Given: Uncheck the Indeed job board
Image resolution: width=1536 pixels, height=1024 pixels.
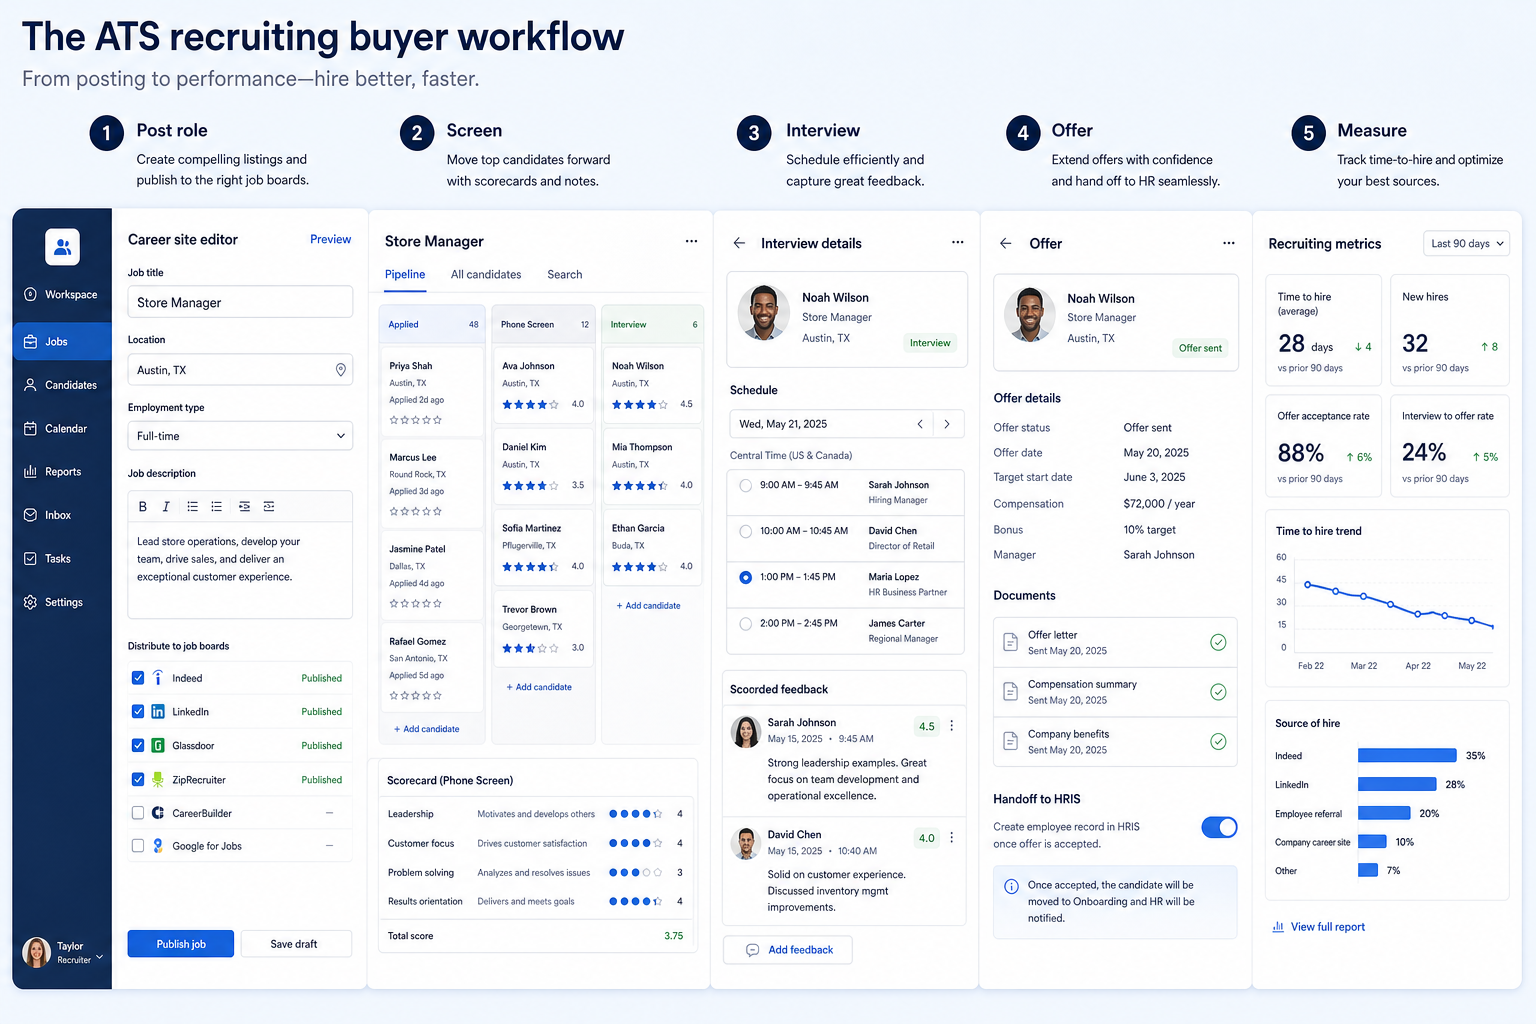Looking at the screenshot, I should pyautogui.click(x=138, y=678).
